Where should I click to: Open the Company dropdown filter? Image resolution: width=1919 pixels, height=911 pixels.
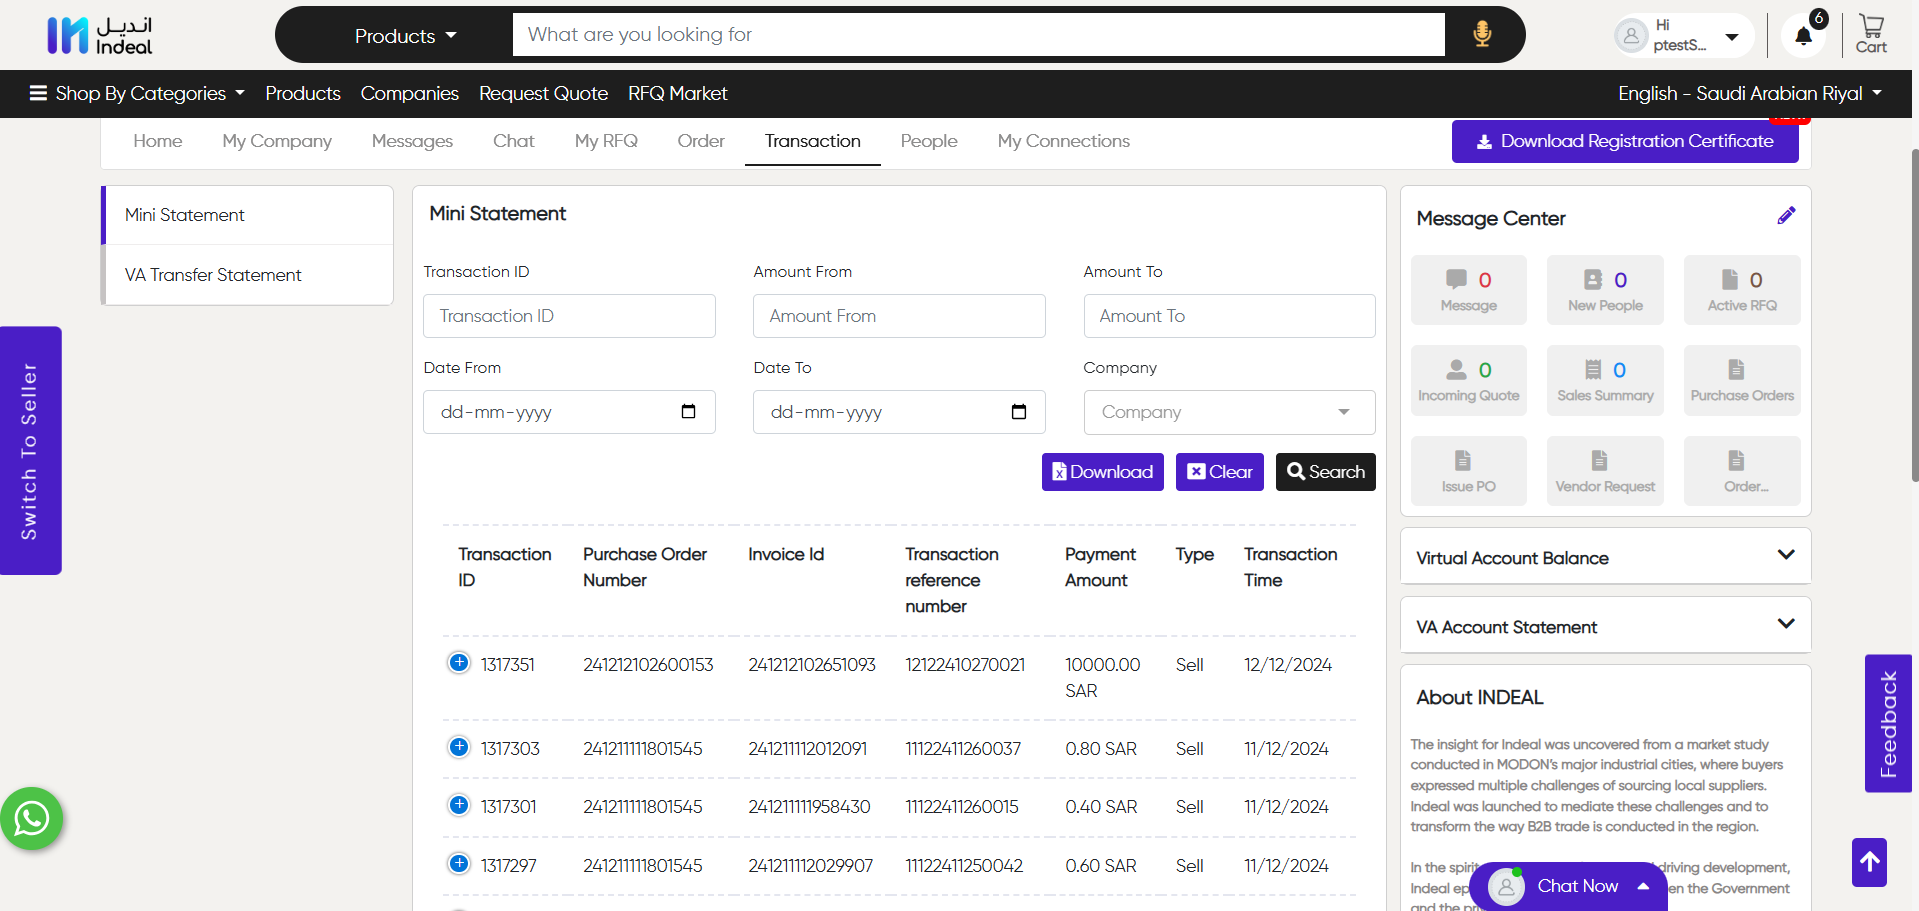click(1229, 412)
